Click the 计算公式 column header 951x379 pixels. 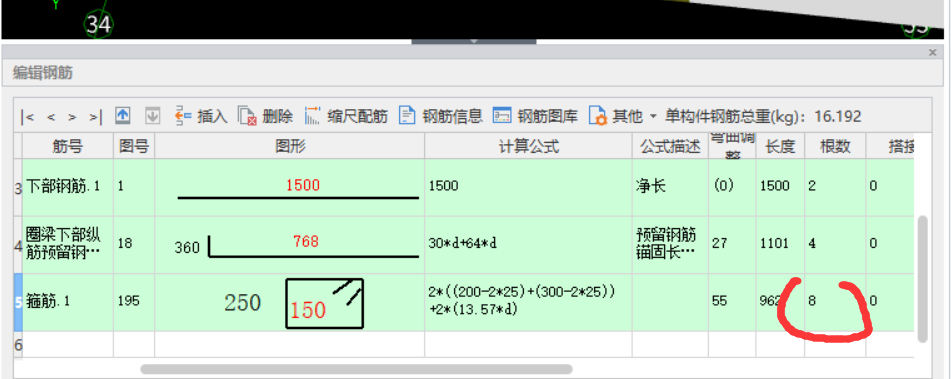click(x=528, y=146)
